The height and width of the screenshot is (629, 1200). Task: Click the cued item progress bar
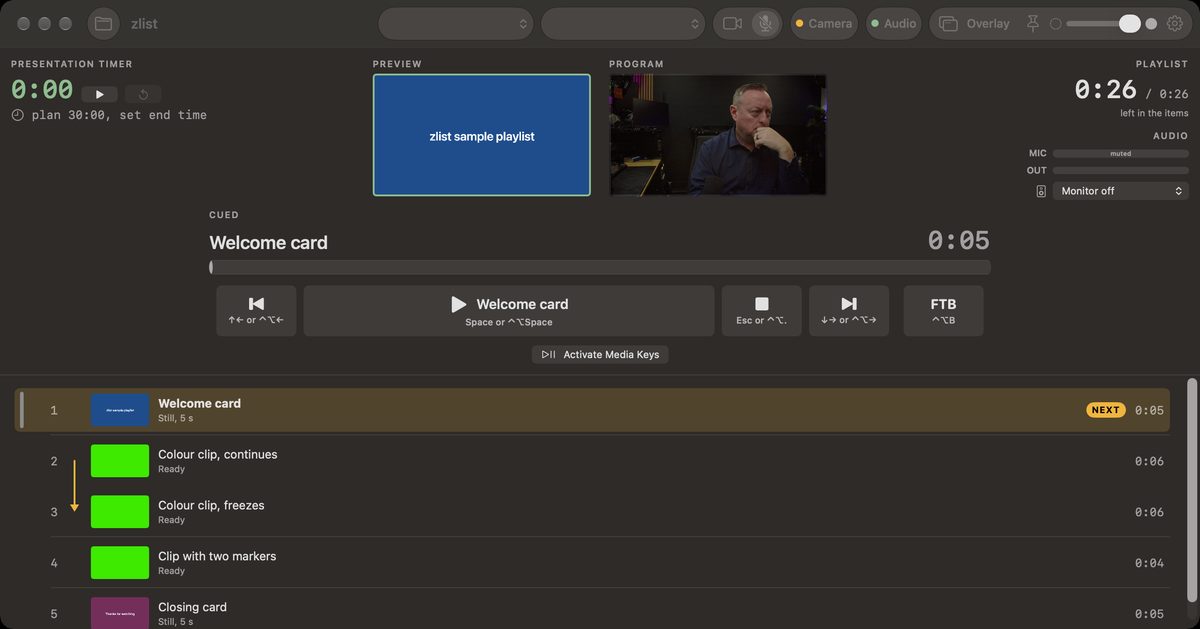tap(600, 267)
